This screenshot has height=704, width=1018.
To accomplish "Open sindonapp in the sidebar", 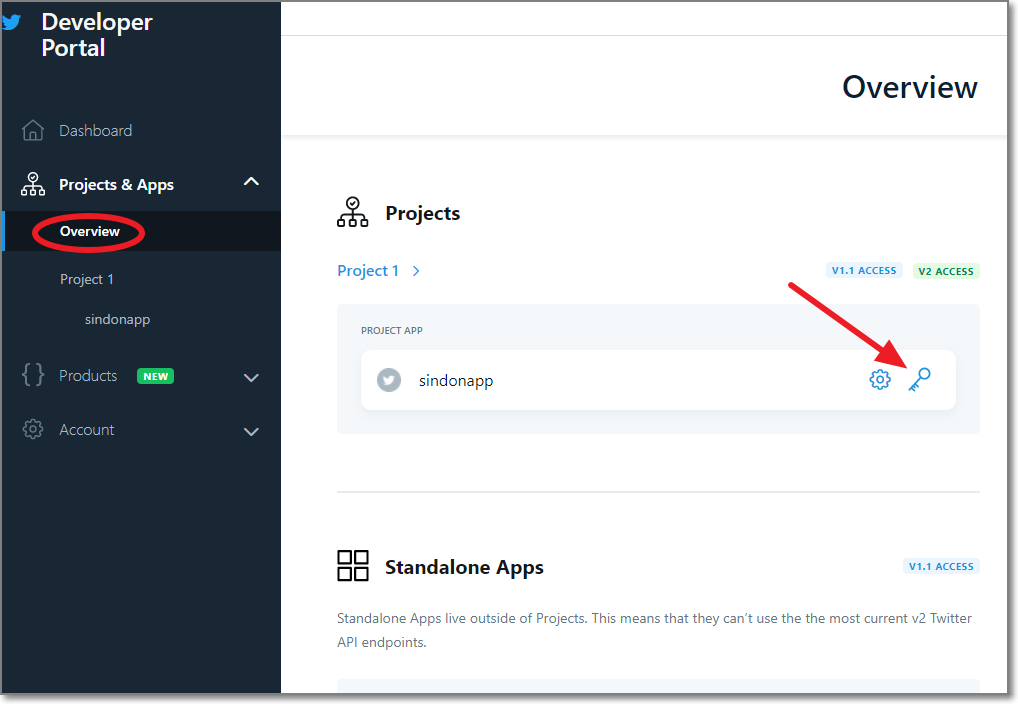I will click(118, 320).
